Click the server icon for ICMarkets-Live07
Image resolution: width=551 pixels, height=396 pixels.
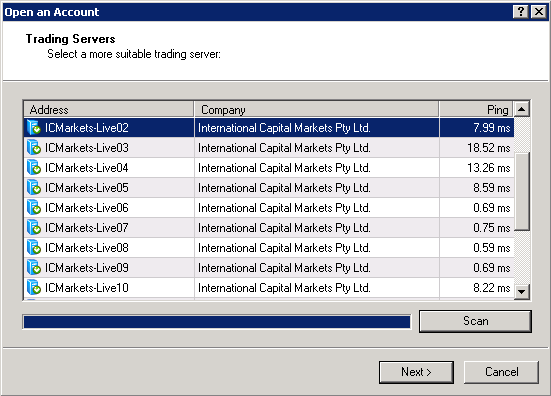tap(34, 228)
